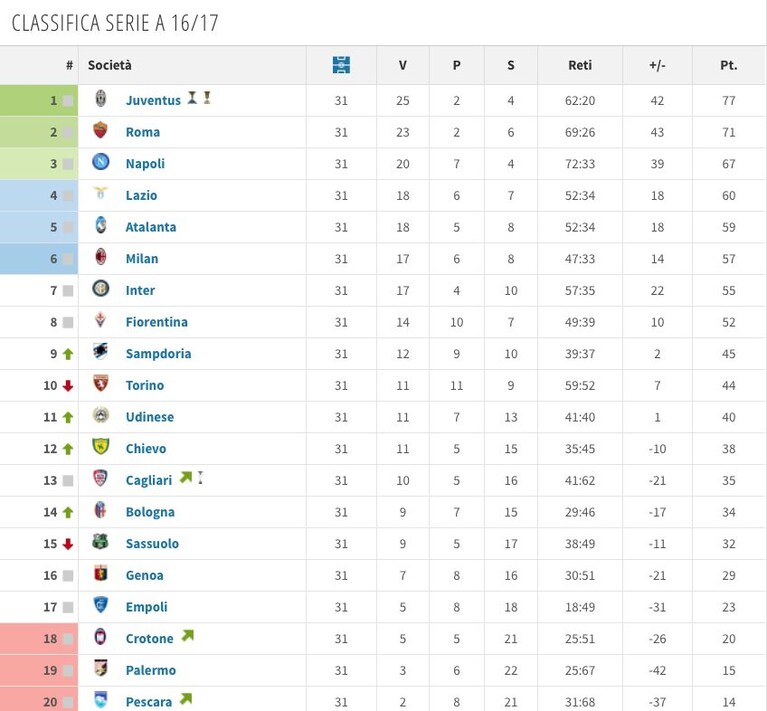The width and height of the screenshot is (767, 711).
Task: Click the Napoli club crest icon
Action: [x=101, y=162]
